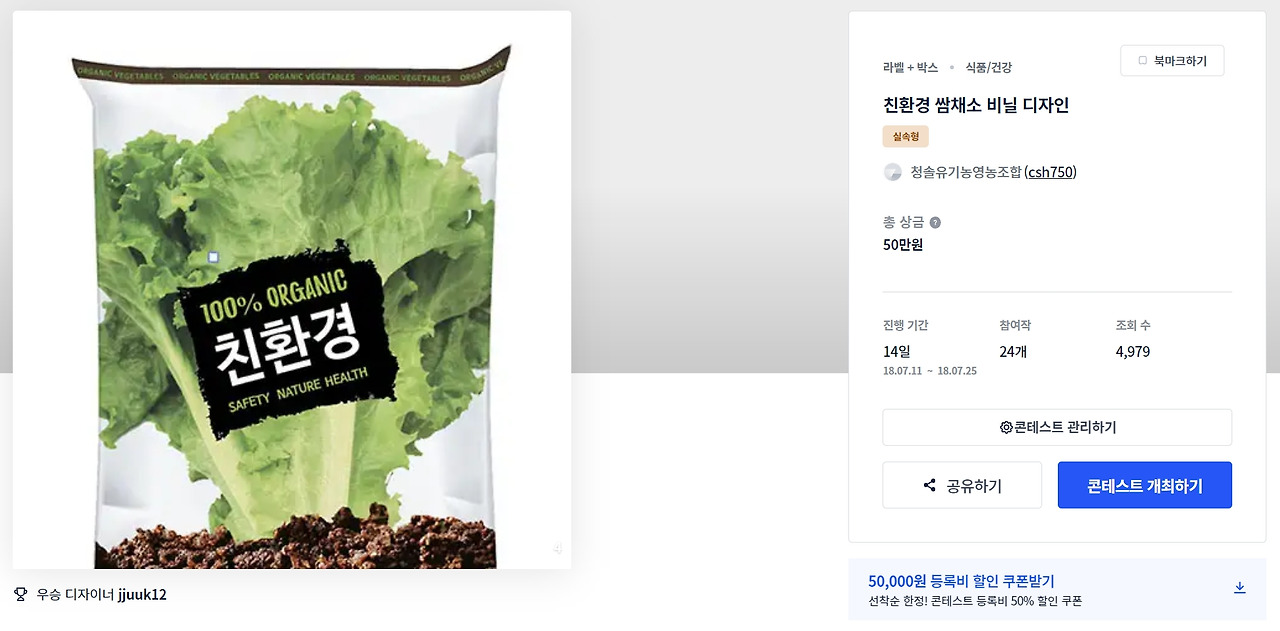
Task: Click the 공유하기 share button
Action: pyautogui.click(x=962, y=485)
